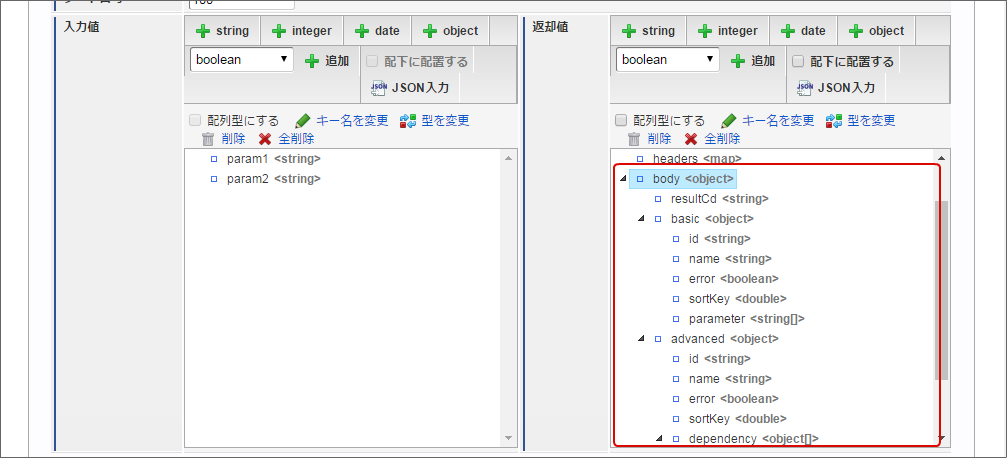Click the 入力値 tree scroll down arrow
The width and height of the screenshot is (1007, 458).
pyautogui.click(x=509, y=438)
